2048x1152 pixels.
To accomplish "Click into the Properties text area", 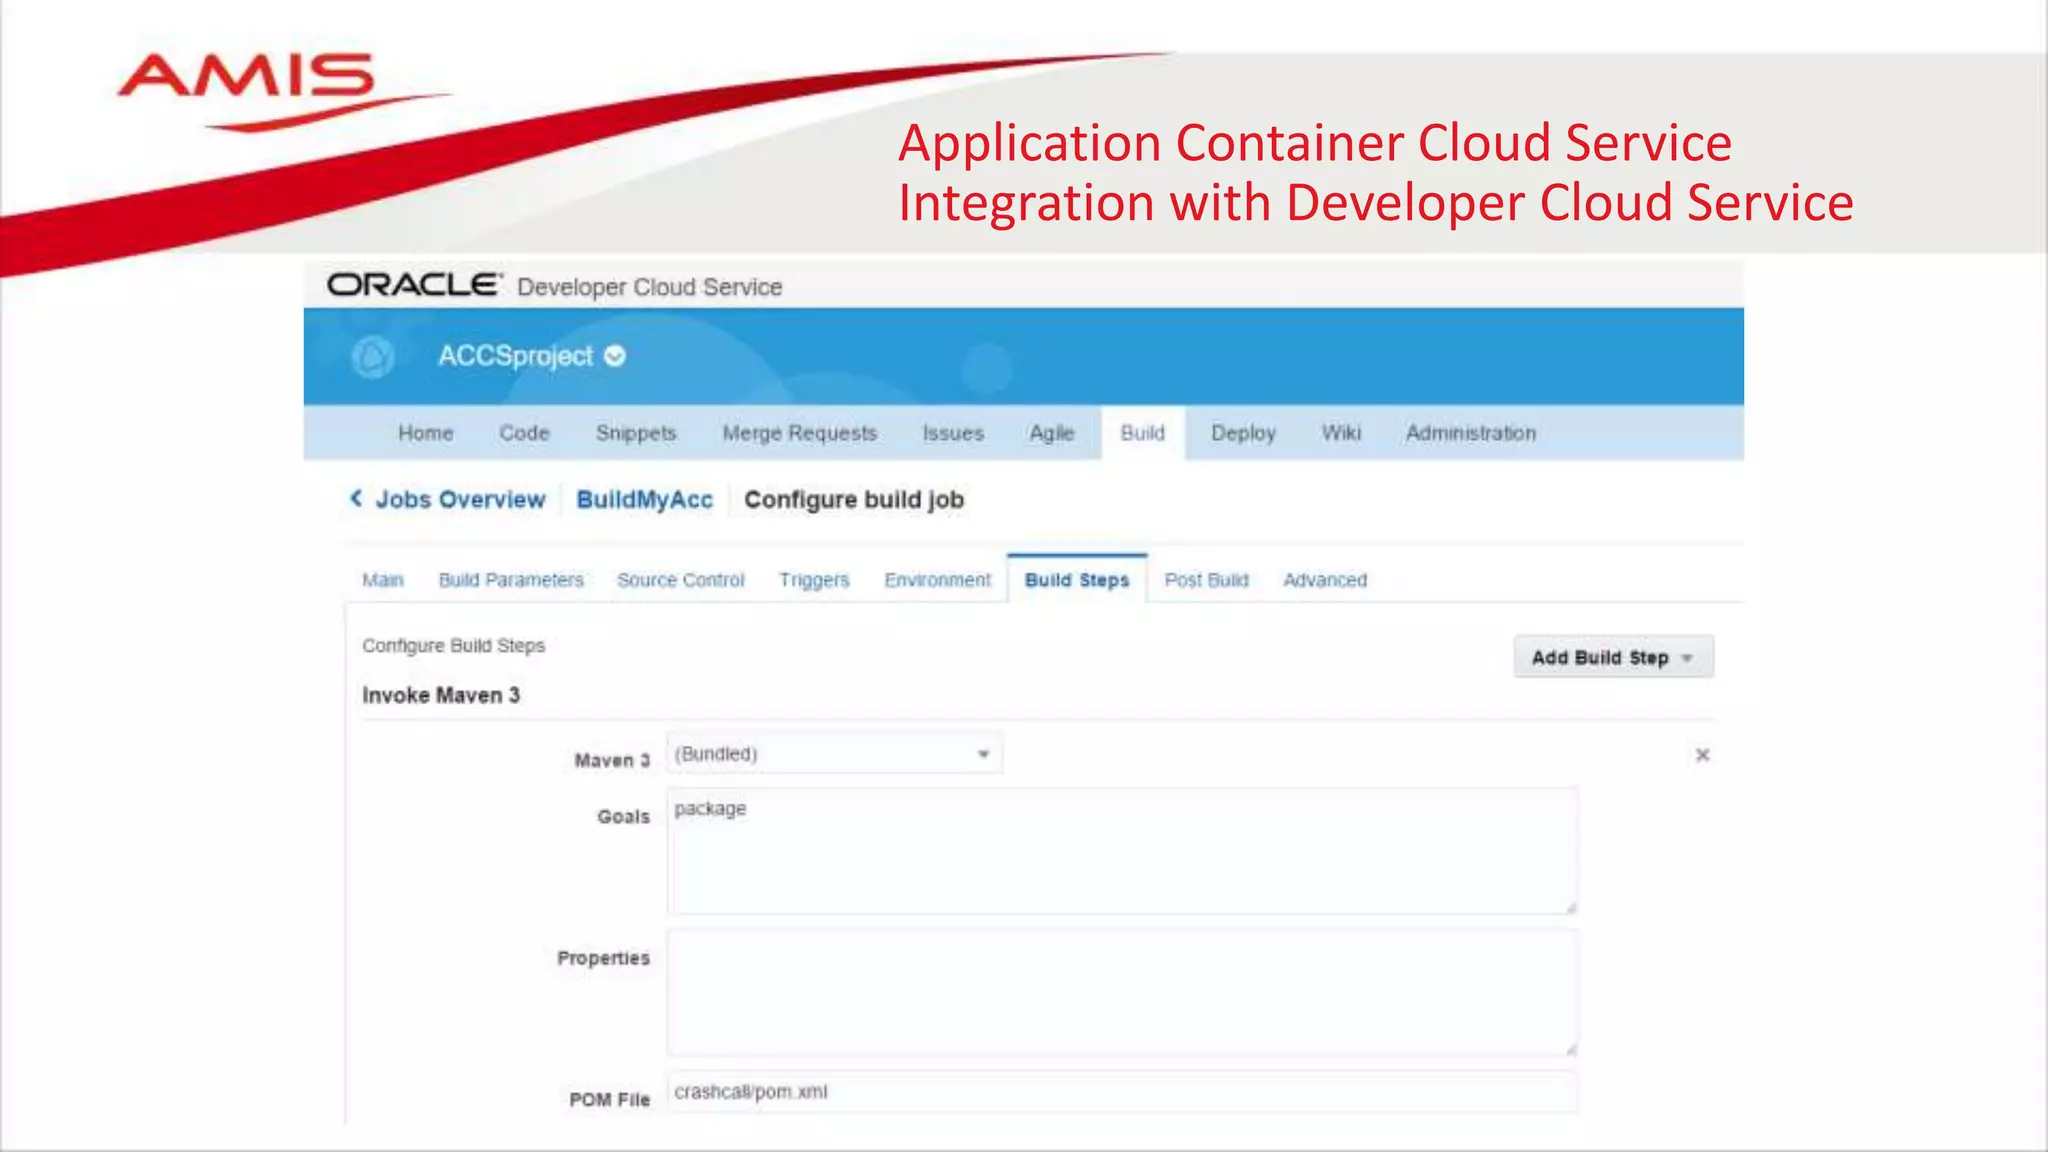I will tap(1123, 992).
